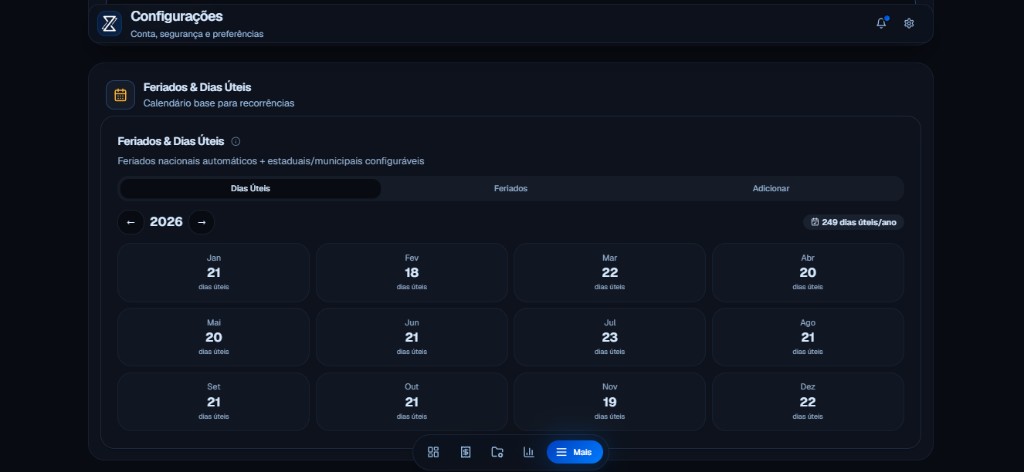This screenshot has width=1024, height=472.
Task: Open the bar chart reports icon
Action: 529,452
